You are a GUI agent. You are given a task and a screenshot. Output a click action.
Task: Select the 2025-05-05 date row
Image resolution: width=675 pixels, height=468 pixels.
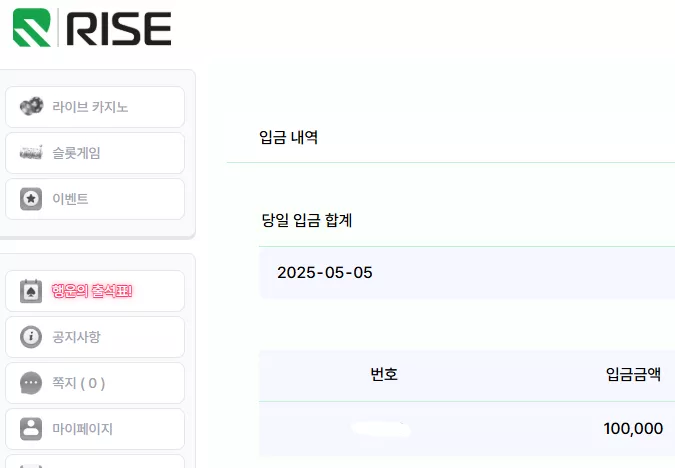tap(467, 273)
